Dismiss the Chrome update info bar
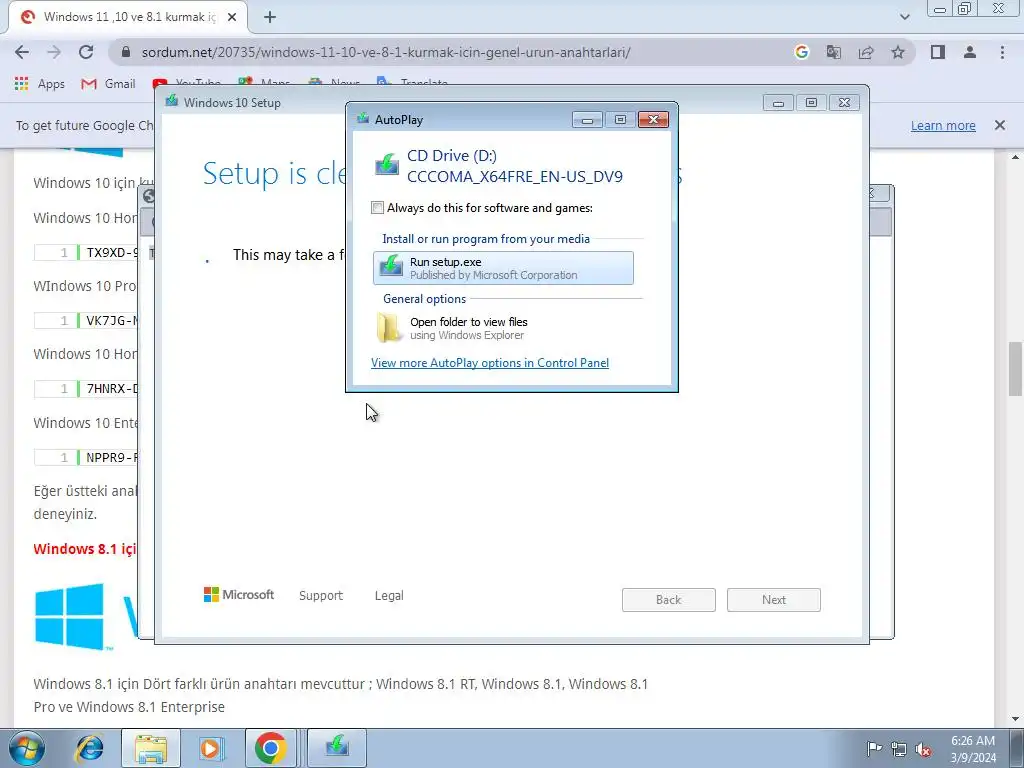 tap(1000, 125)
